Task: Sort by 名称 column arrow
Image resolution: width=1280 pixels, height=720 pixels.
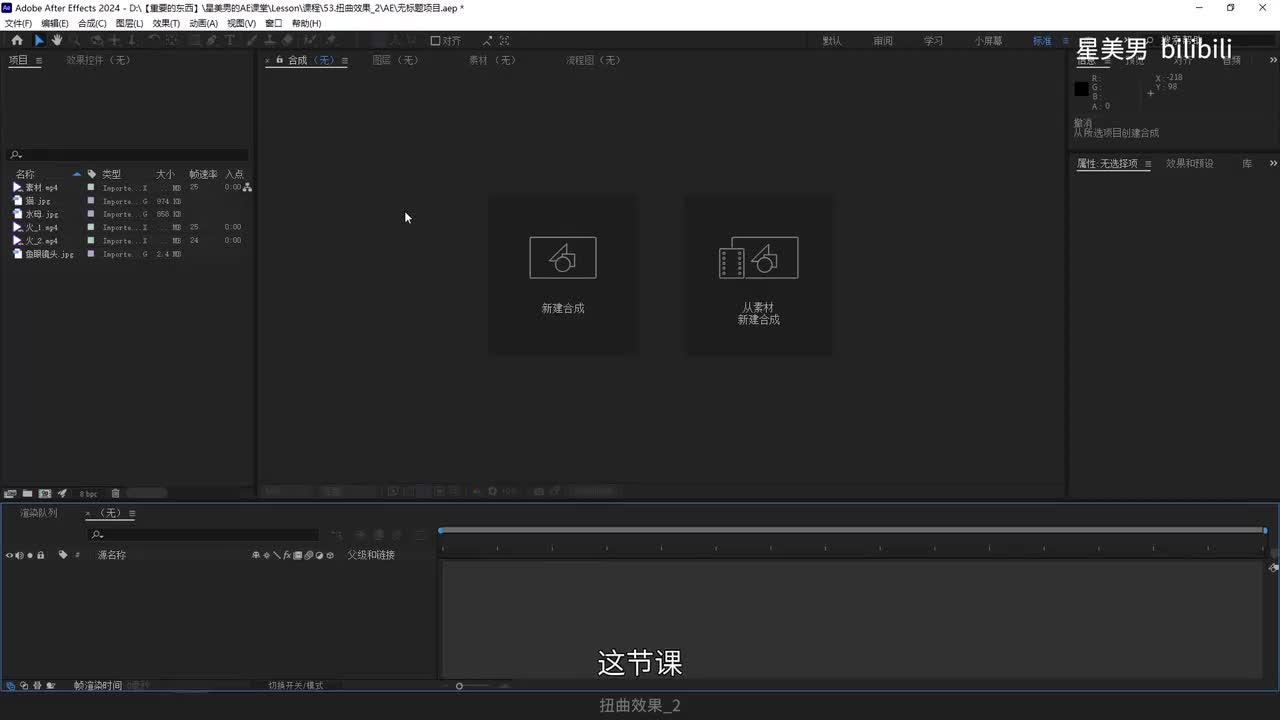Action: coord(77,174)
